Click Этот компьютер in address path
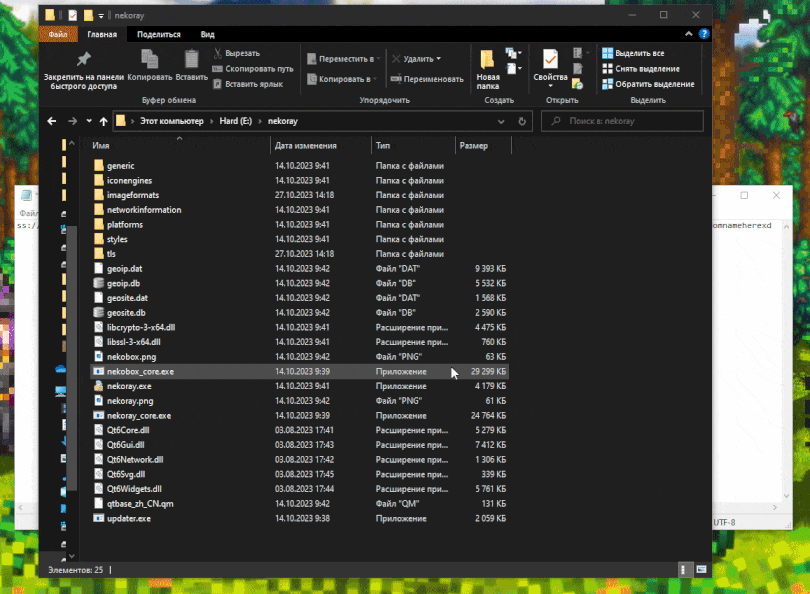Viewport: 810px width, 594px height. [172, 121]
